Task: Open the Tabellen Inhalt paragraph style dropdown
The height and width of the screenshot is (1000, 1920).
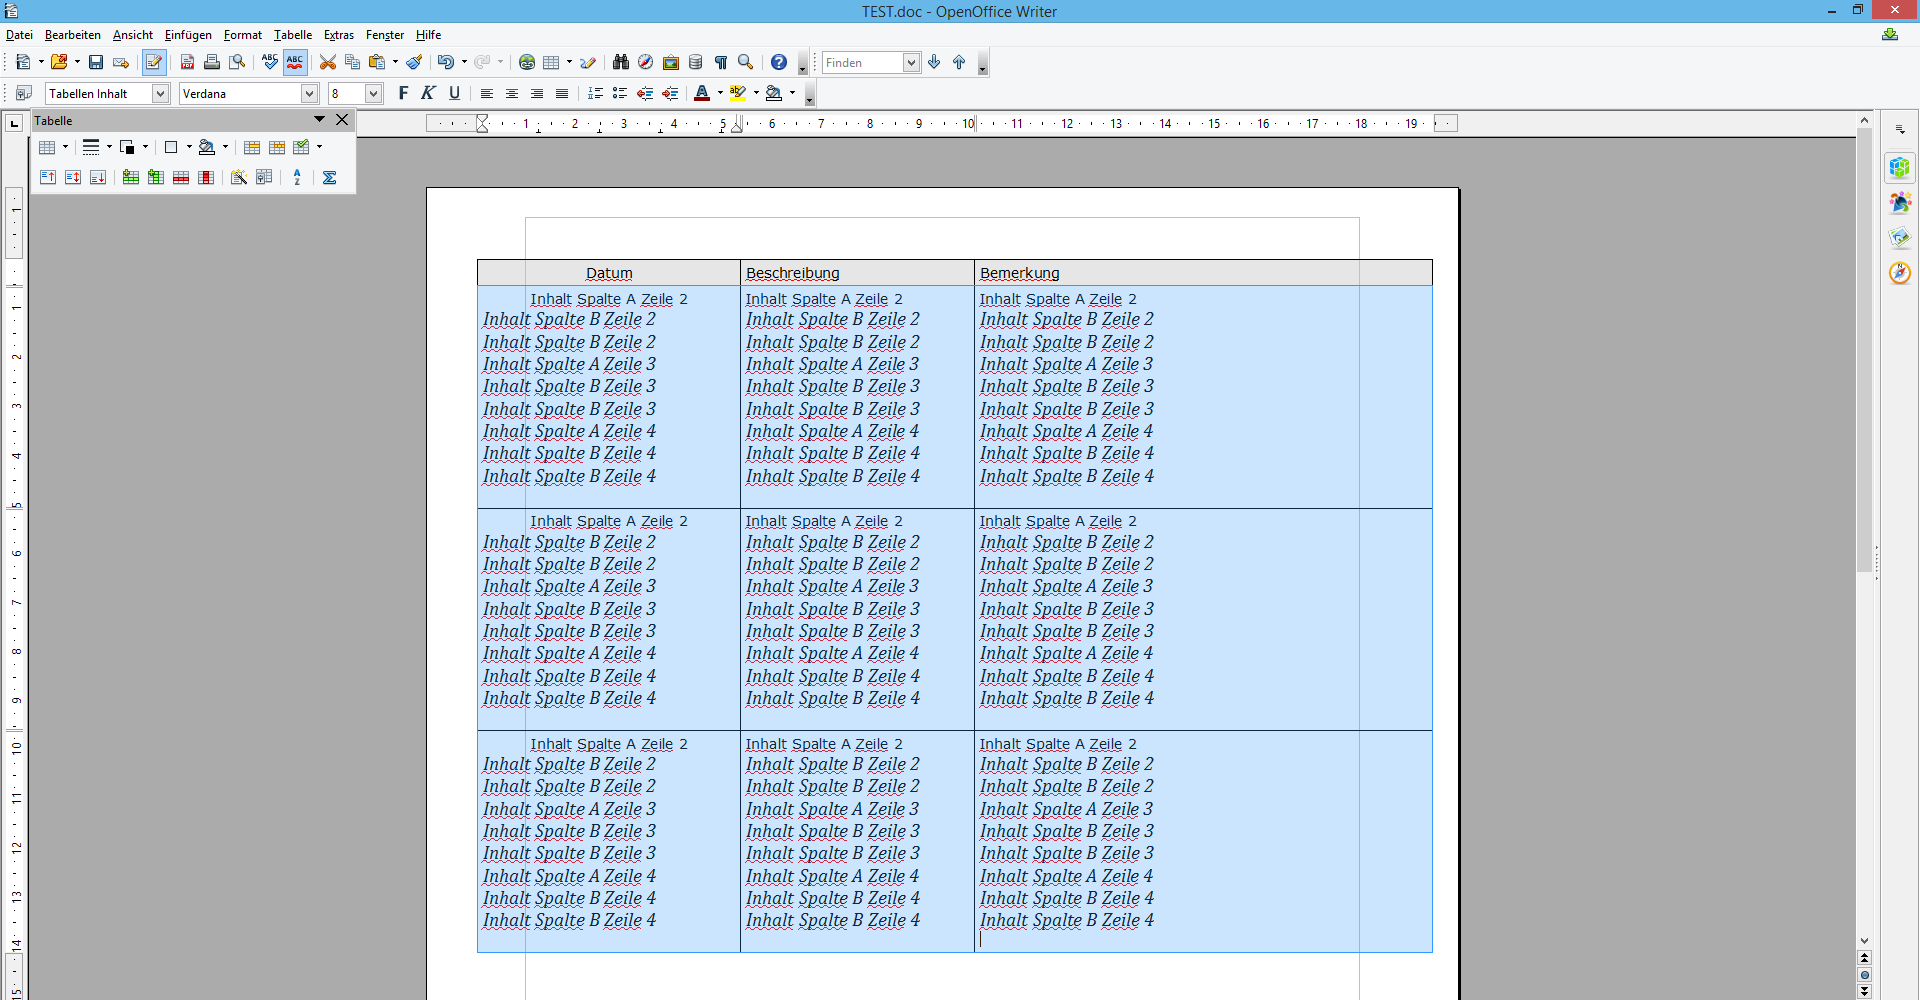Action: click(x=160, y=94)
